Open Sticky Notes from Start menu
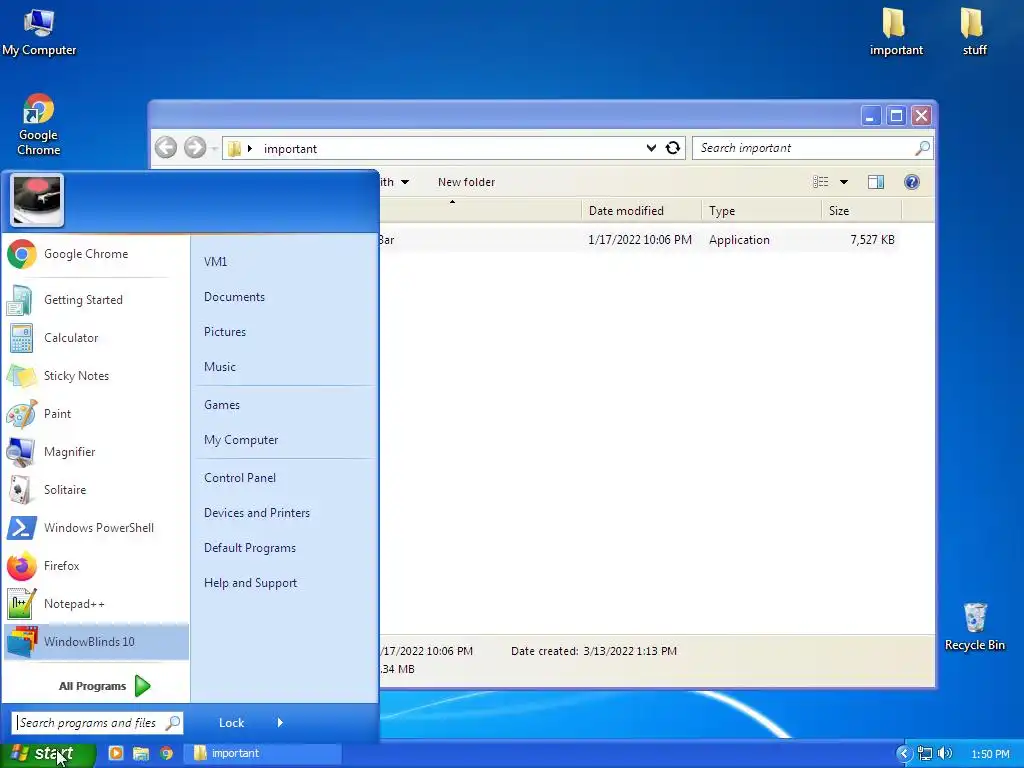This screenshot has width=1024, height=768. [x=95, y=376]
